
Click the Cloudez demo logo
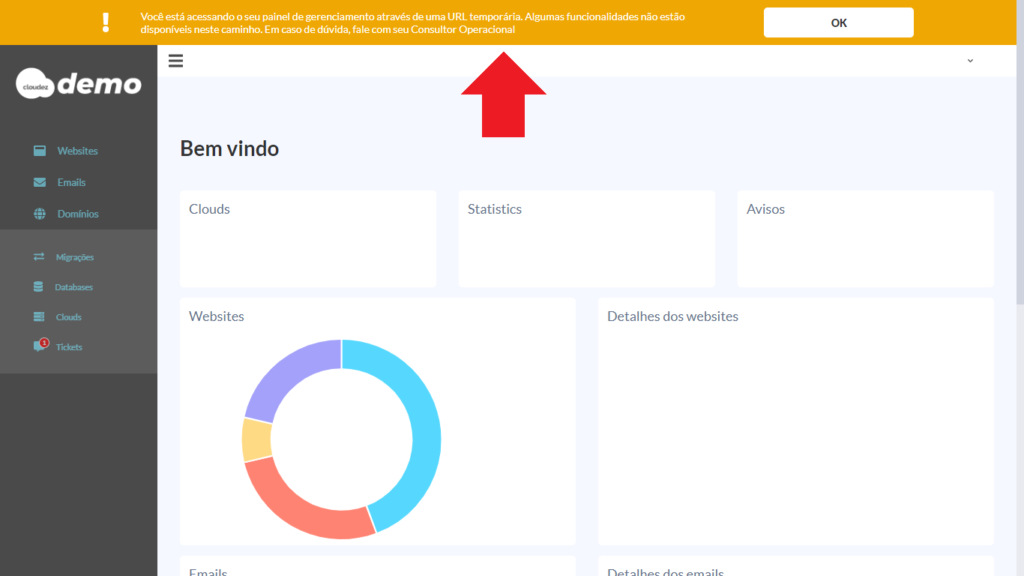(79, 83)
